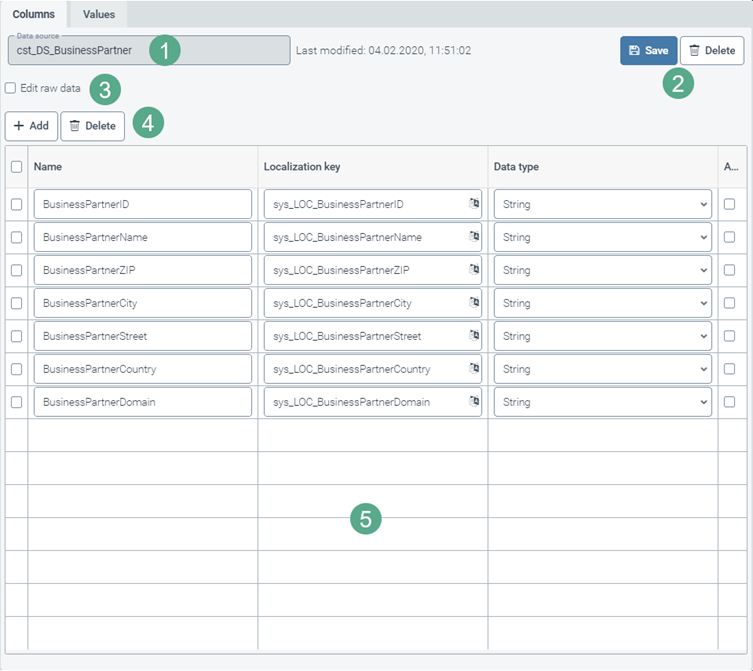Tick the select-all checkbox in table header

tap(16, 167)
